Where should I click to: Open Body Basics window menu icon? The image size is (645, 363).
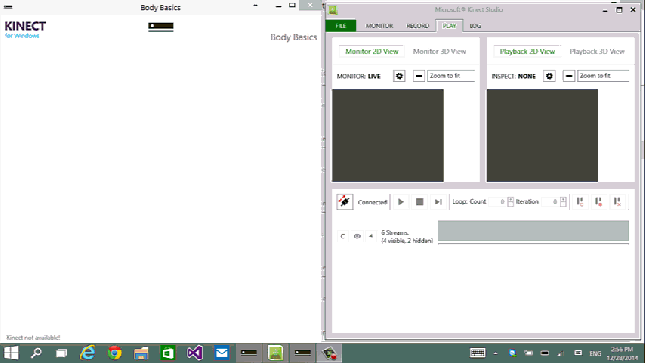[x=8, y=7]
